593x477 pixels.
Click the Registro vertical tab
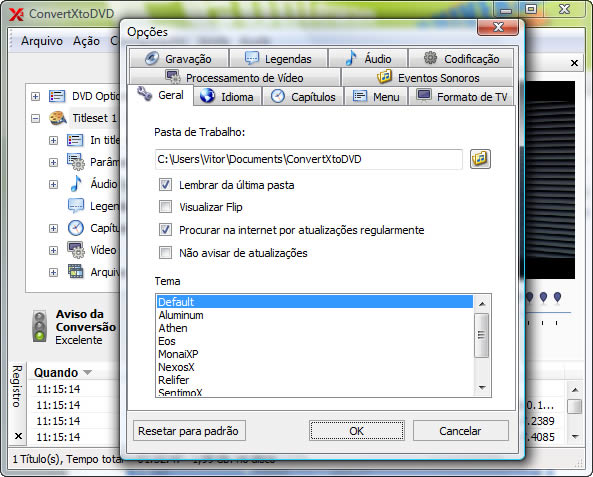pyautogui.click(x=17, y=386)
